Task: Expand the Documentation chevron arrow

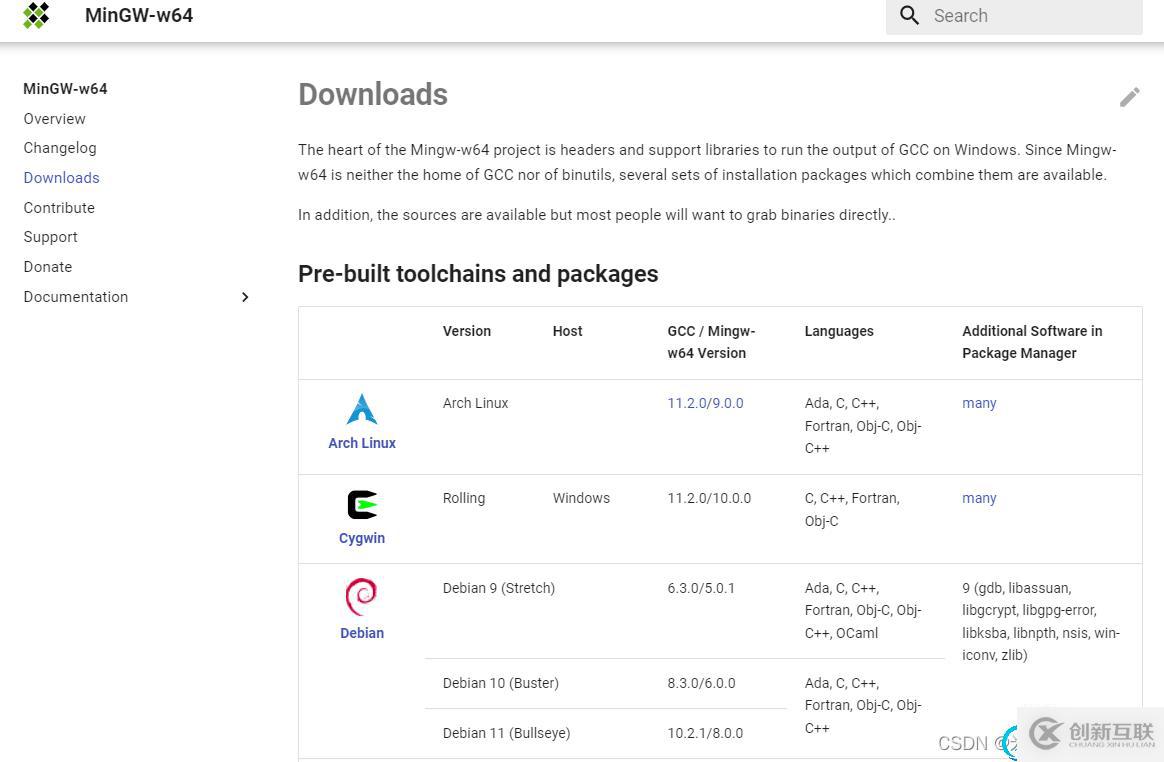Action: pos(245,297)
